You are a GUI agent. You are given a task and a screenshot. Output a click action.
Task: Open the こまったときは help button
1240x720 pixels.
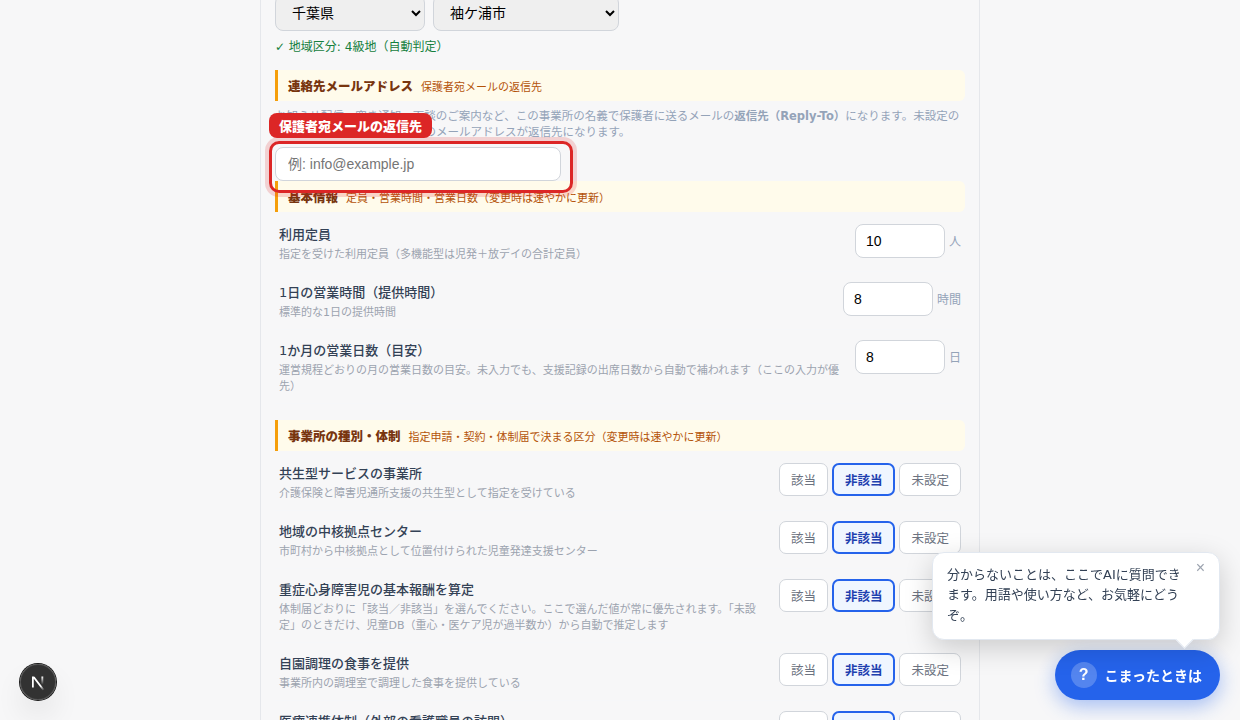click(x=1137, y=675)
